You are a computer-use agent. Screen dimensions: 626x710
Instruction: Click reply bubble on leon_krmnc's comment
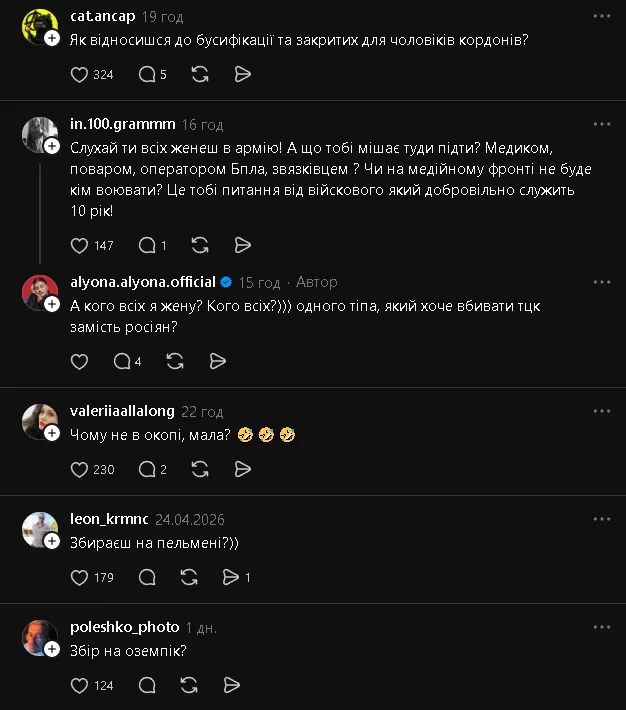147,577
